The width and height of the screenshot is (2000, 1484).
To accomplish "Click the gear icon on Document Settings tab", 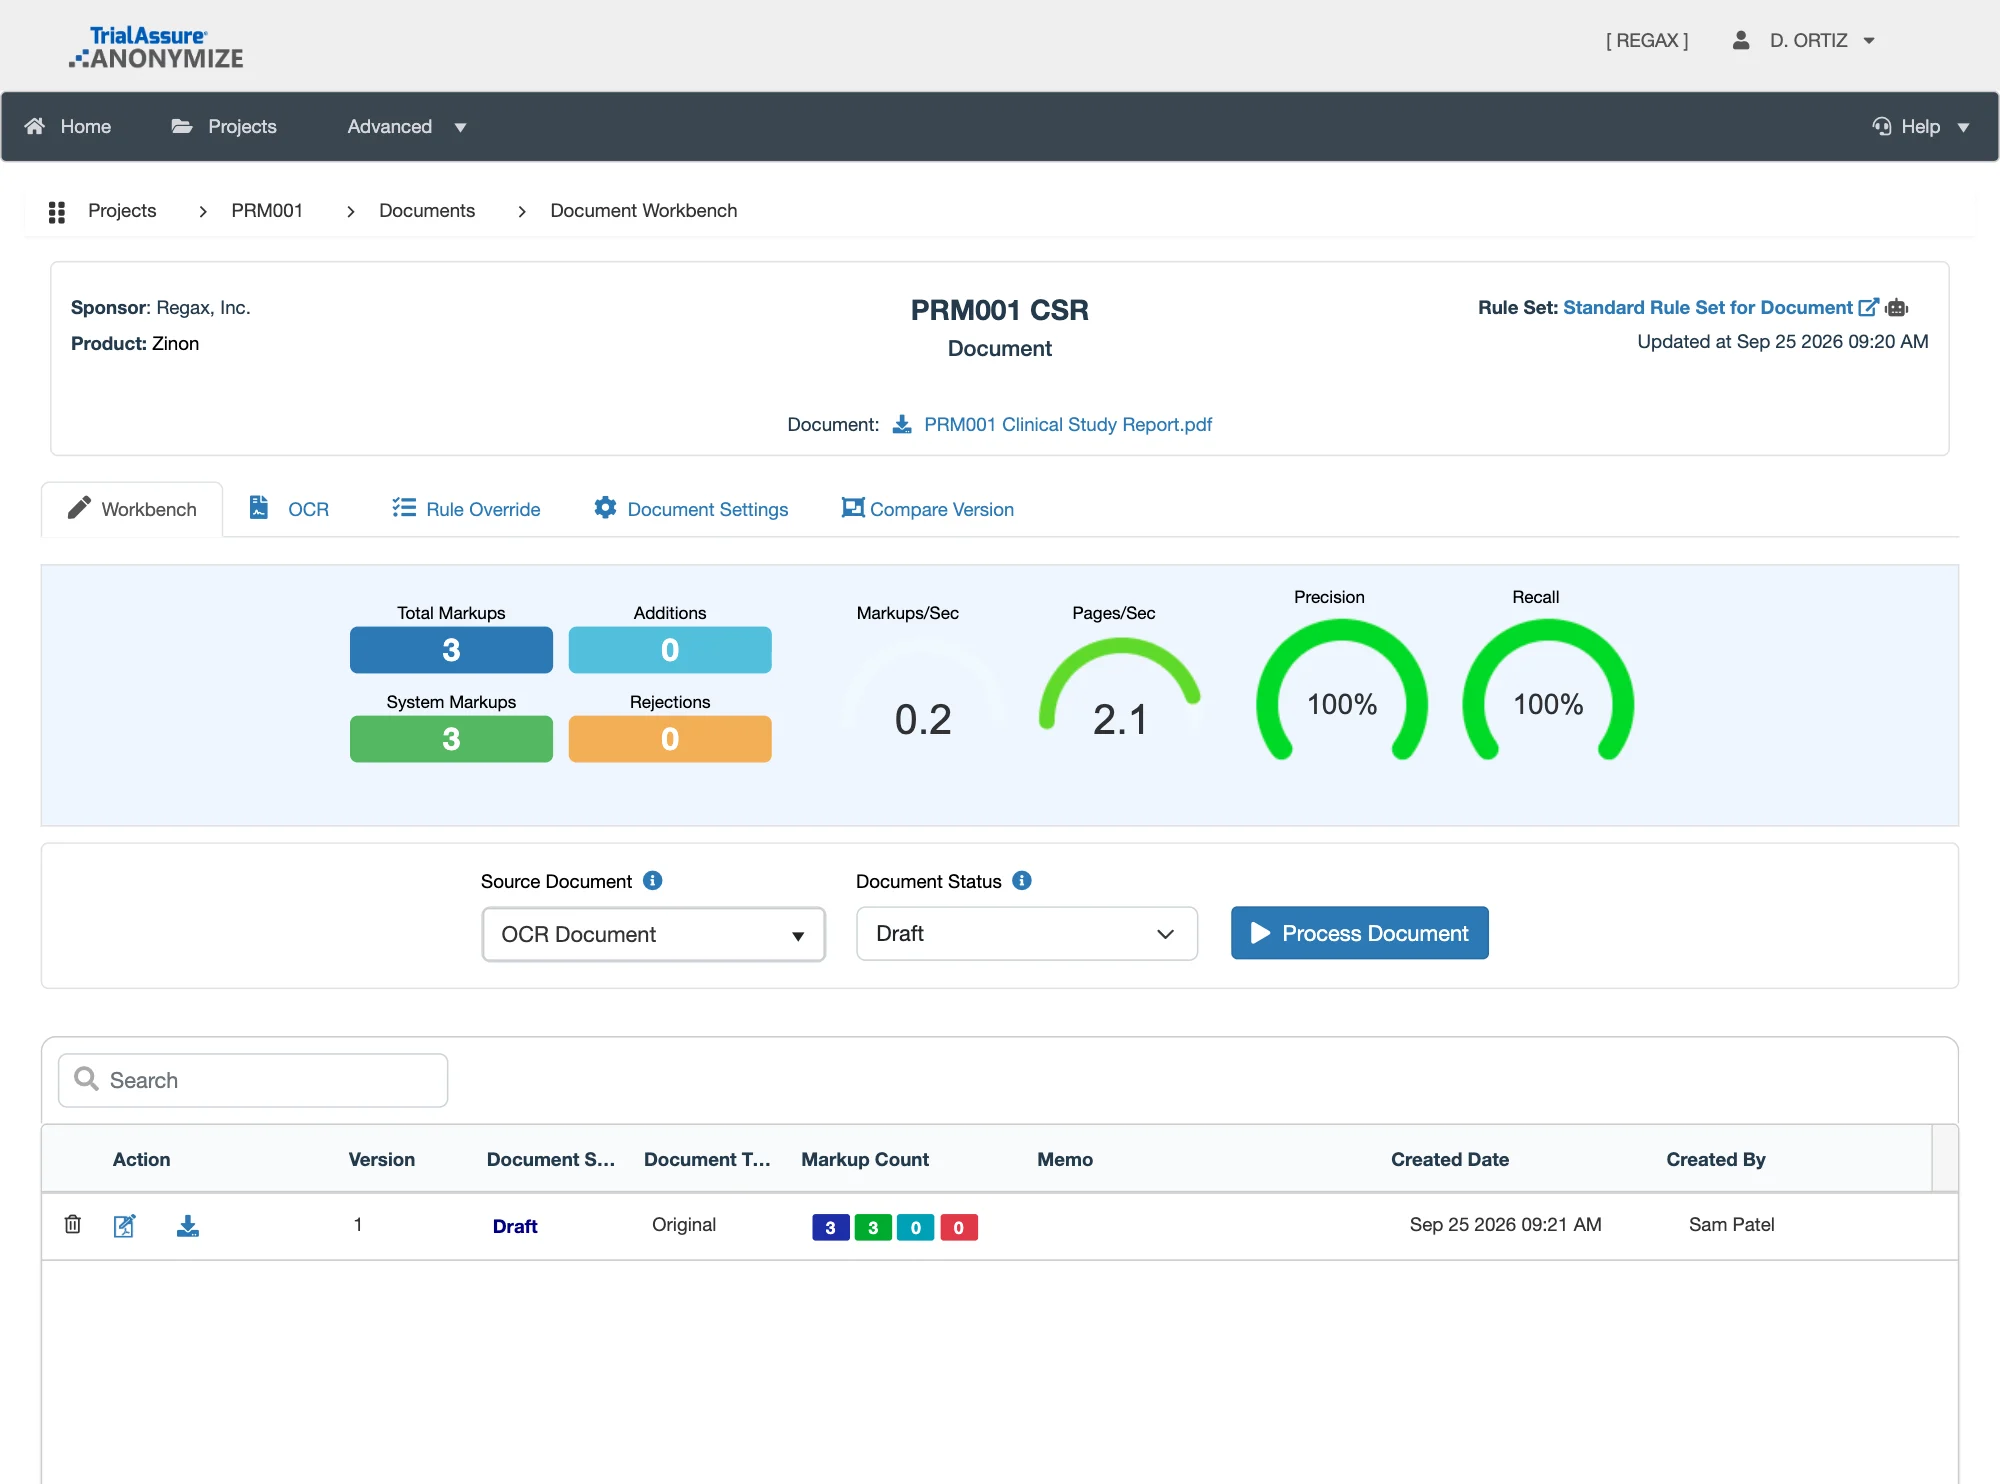I will tap(605, 508).
